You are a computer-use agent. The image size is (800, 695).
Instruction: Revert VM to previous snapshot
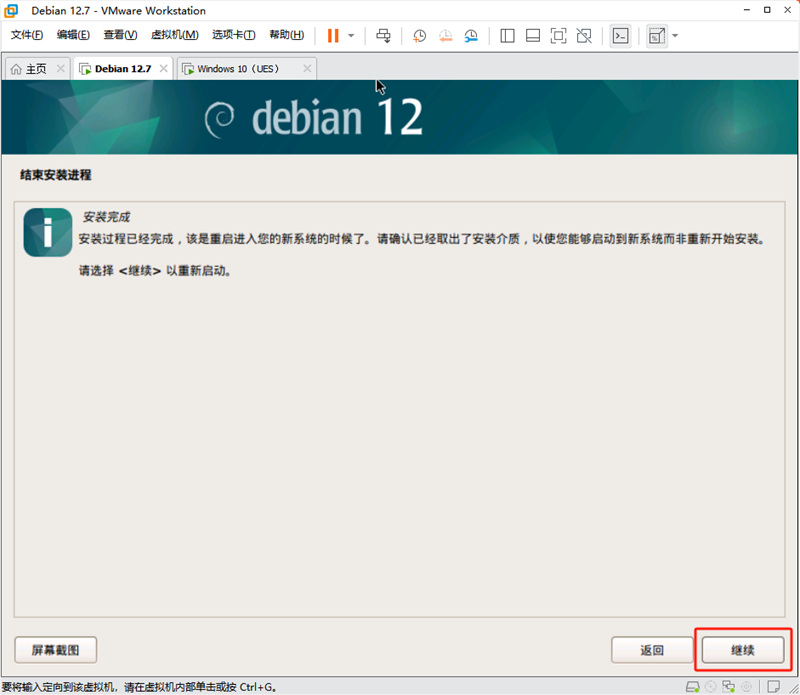click(x=445, y=36)
